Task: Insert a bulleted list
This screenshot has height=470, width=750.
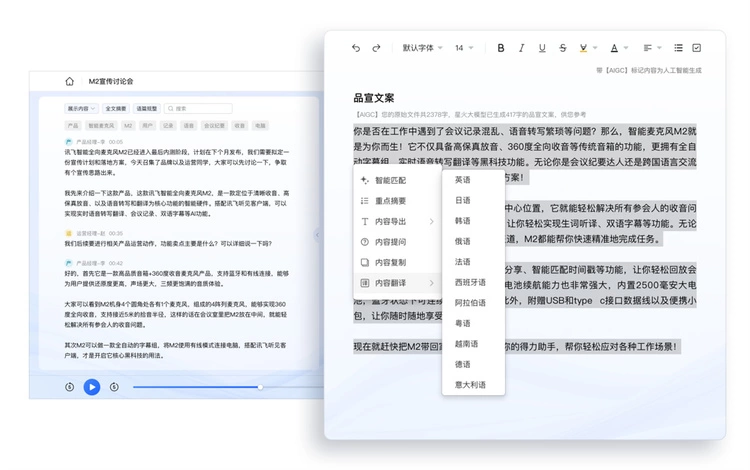Action: pos(678,48)
